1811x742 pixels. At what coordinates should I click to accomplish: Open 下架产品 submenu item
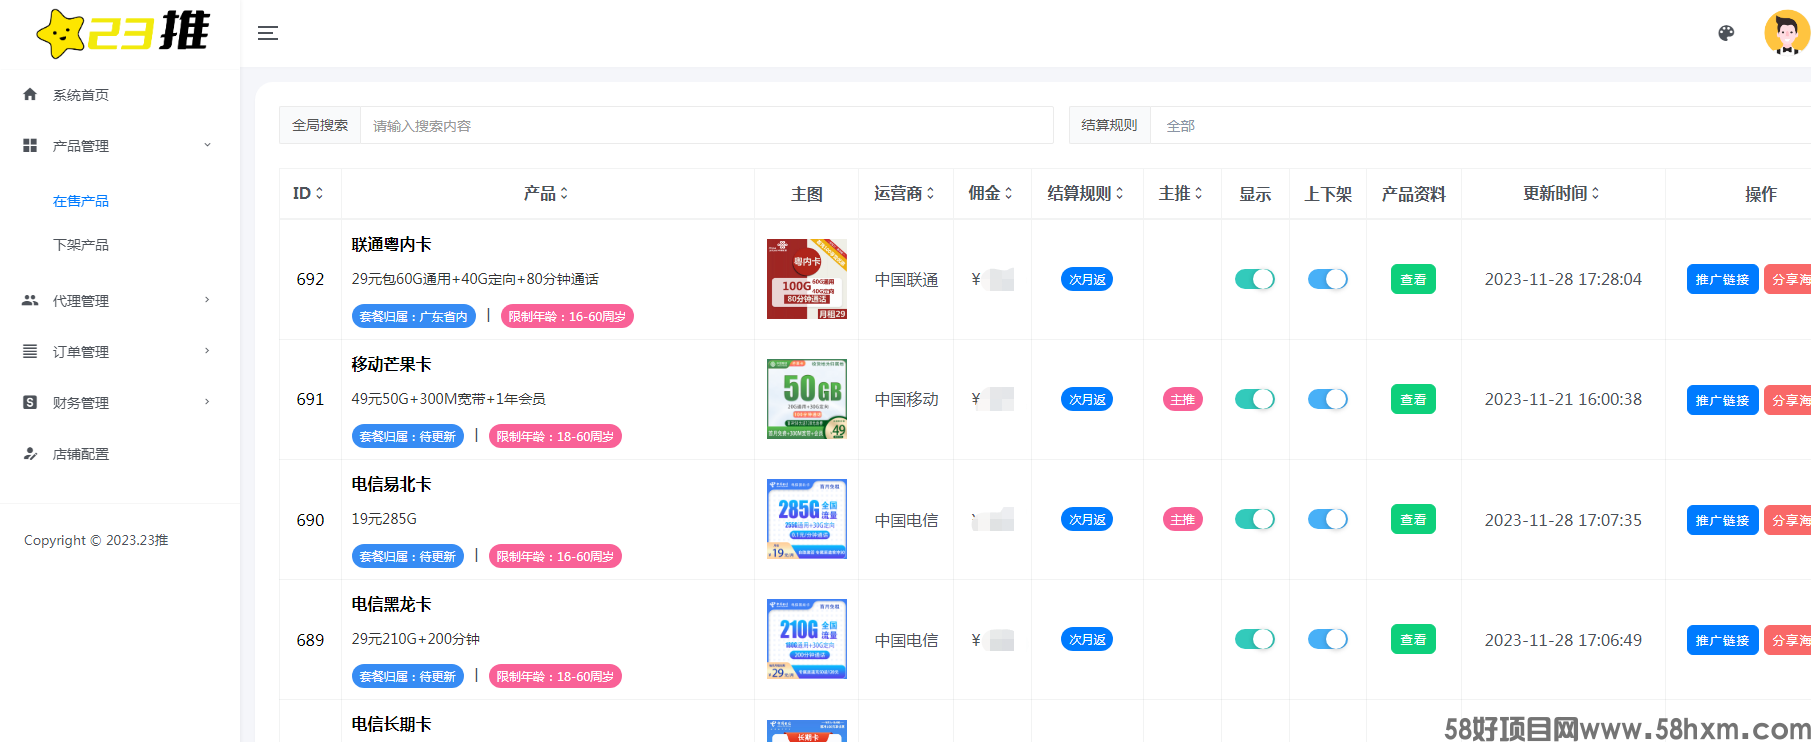pyautogui.click(x=81, y=245)
